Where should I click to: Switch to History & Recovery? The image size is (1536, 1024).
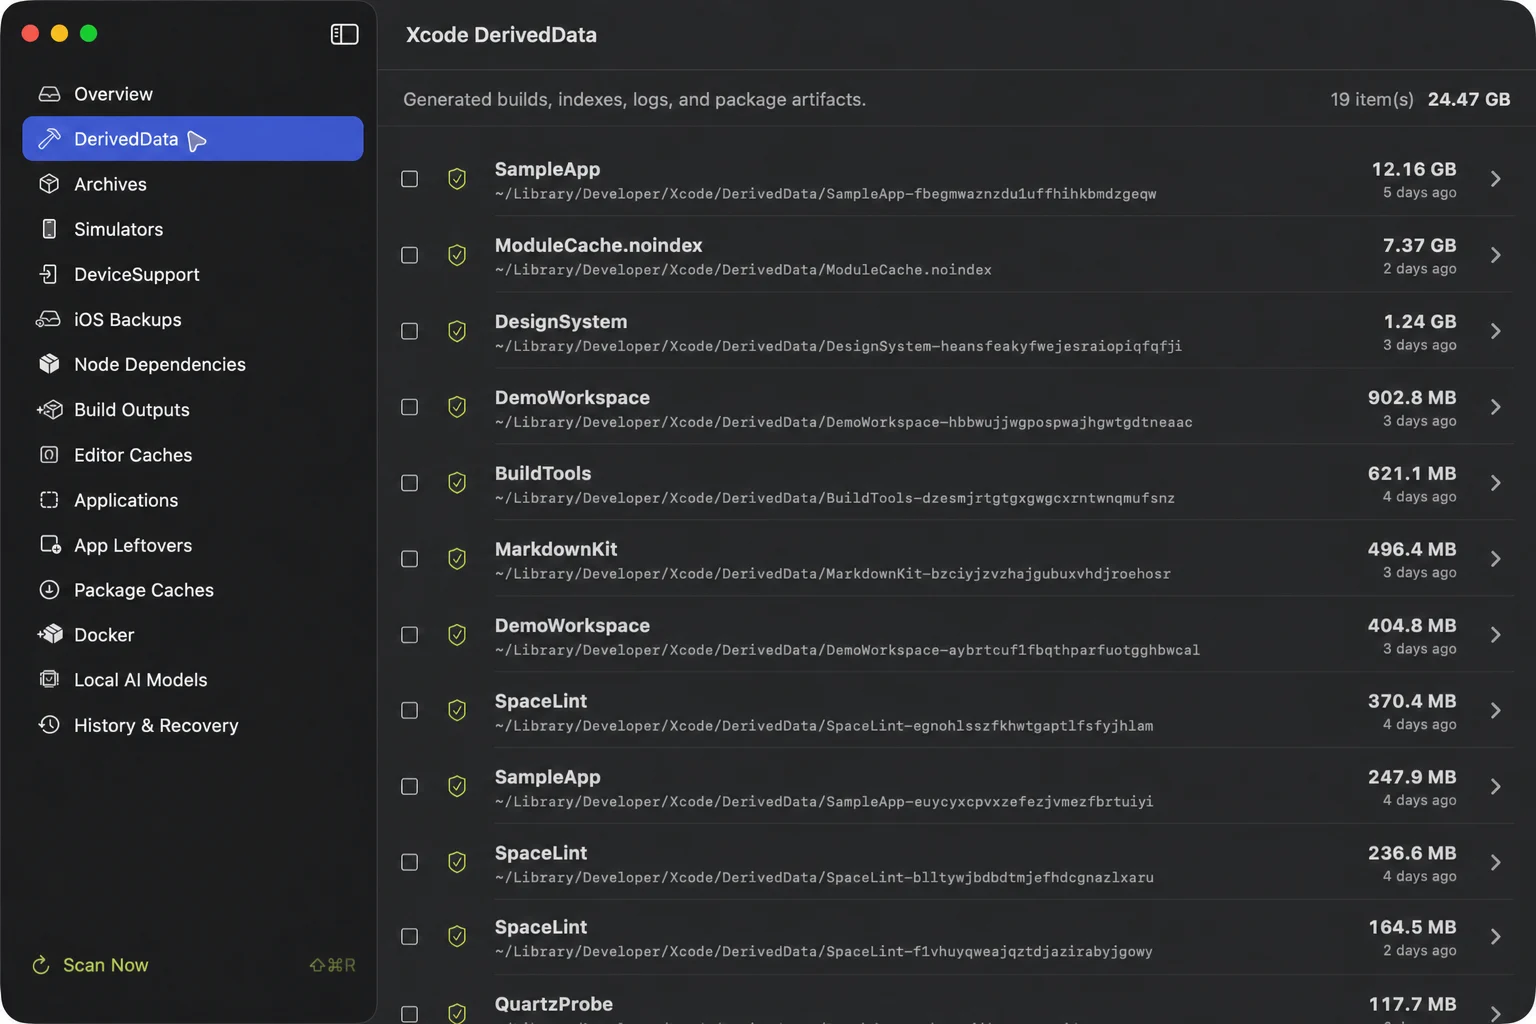[193, 725]
